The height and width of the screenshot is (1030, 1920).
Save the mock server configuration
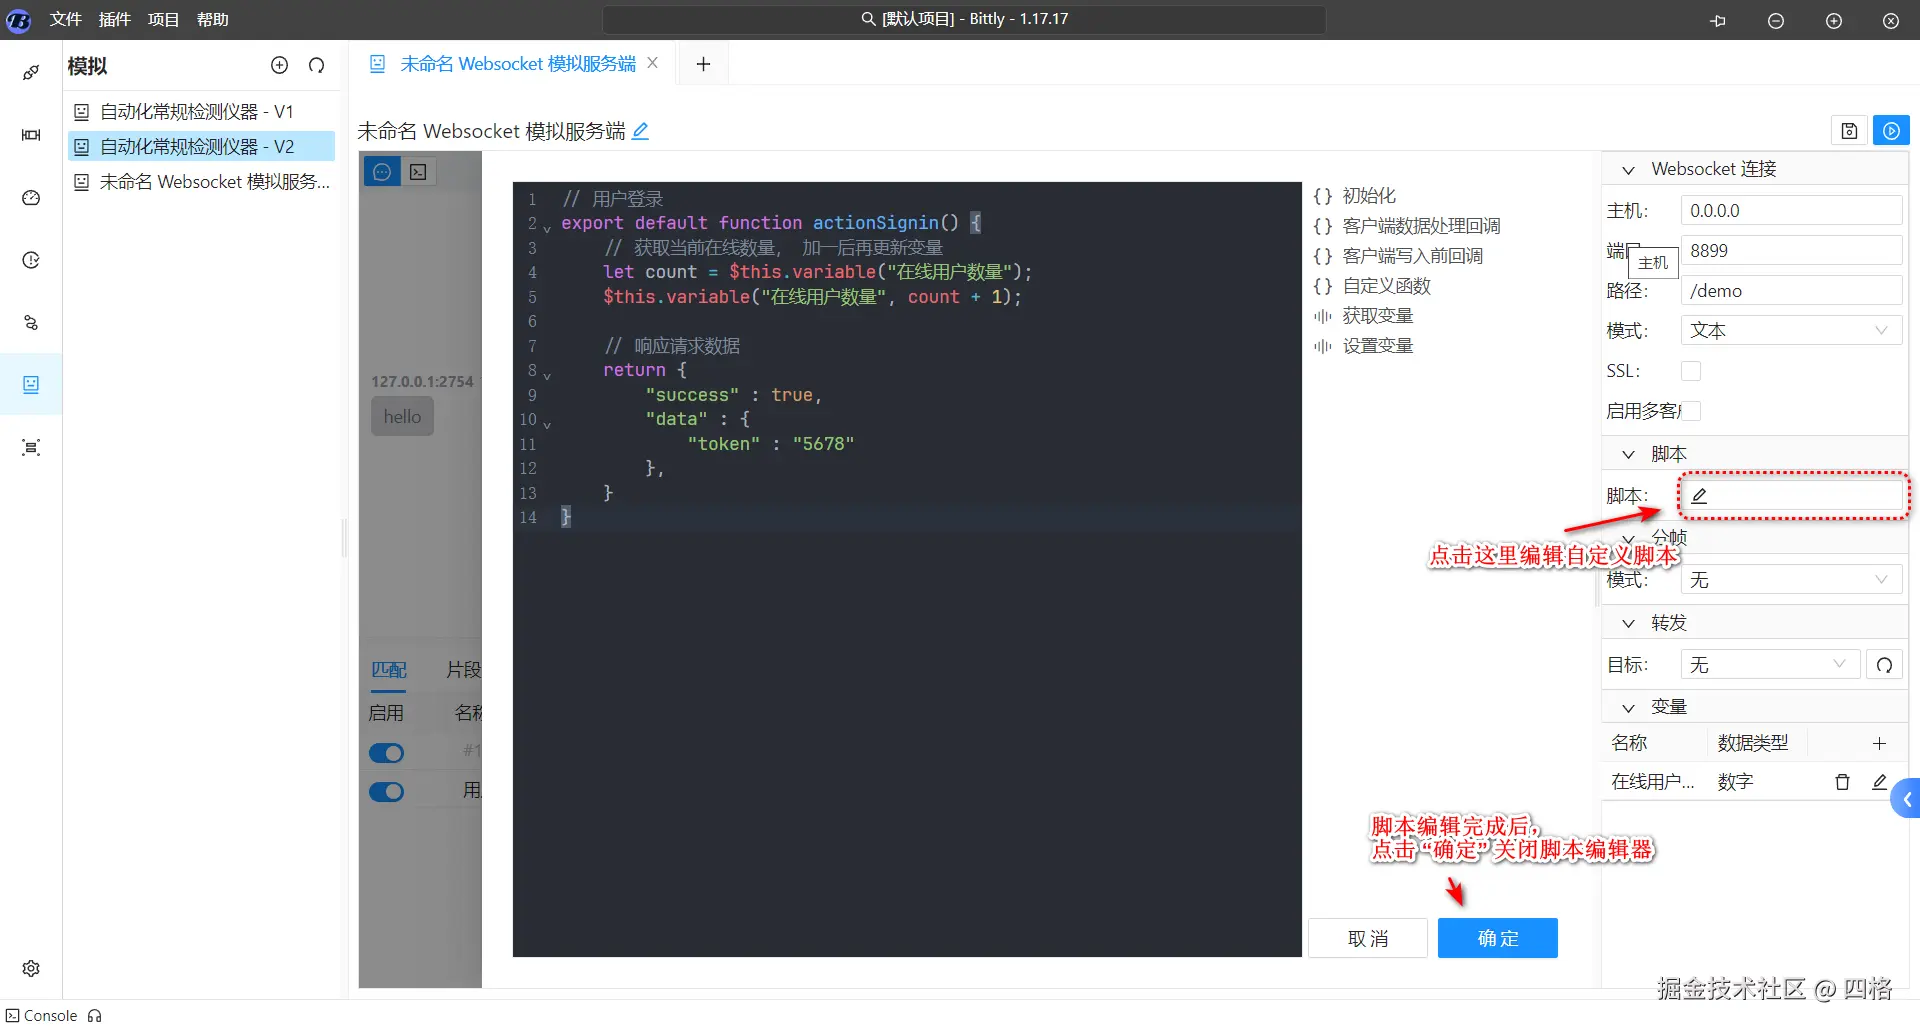click(1849, 131)
